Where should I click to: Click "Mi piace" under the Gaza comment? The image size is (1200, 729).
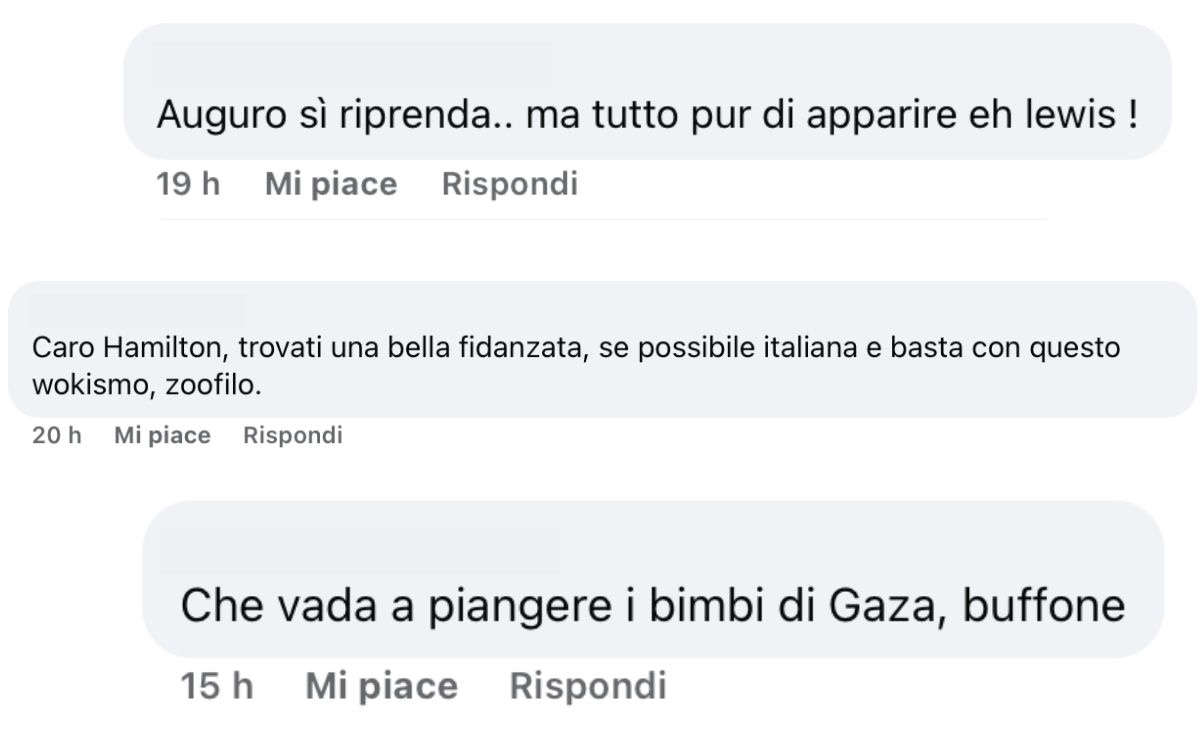tap(380, 686)
